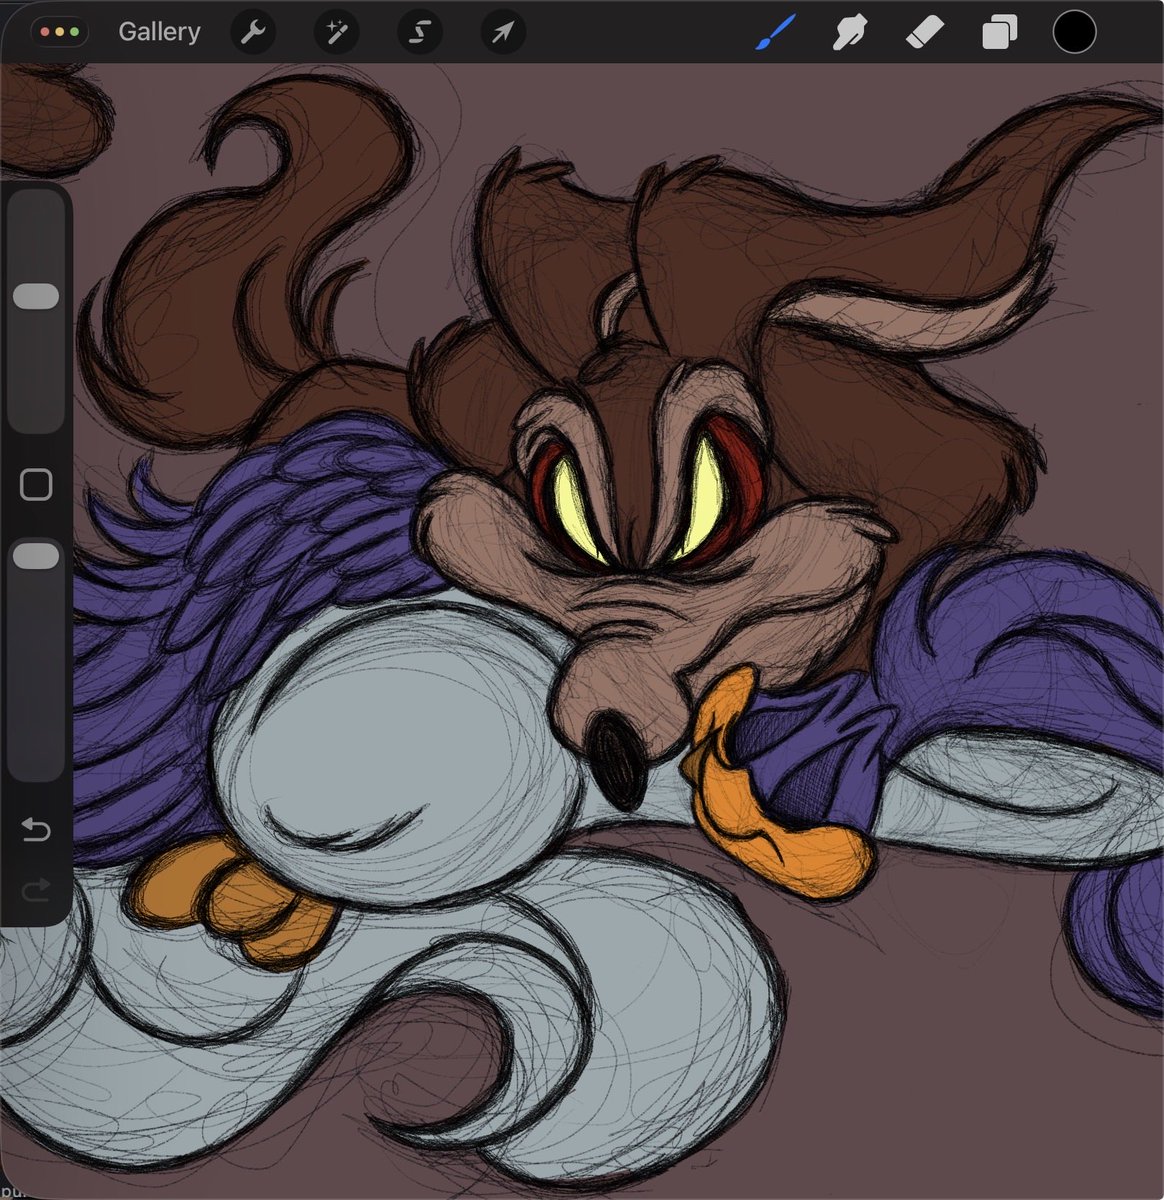The image size is (1164, 1200).
Task: Activate the Selection tool
Action: 420,33
